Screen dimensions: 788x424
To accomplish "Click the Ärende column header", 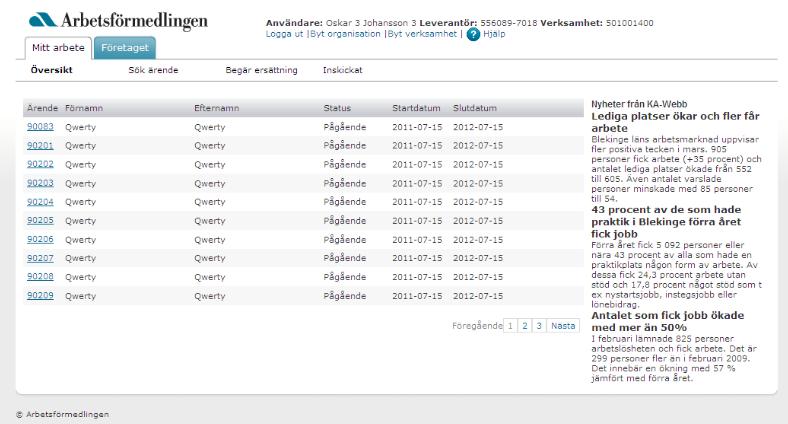I will (42, 108).
